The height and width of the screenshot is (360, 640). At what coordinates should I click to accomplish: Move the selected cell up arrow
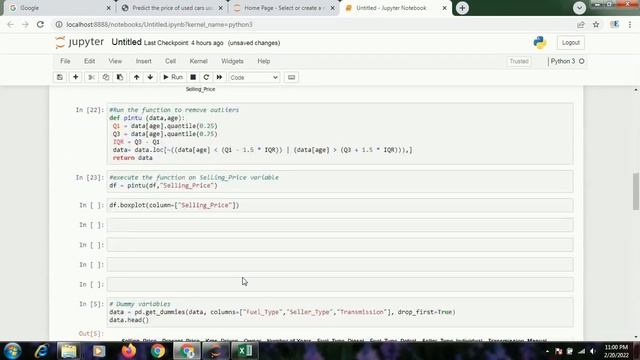(x=136, y=77)
